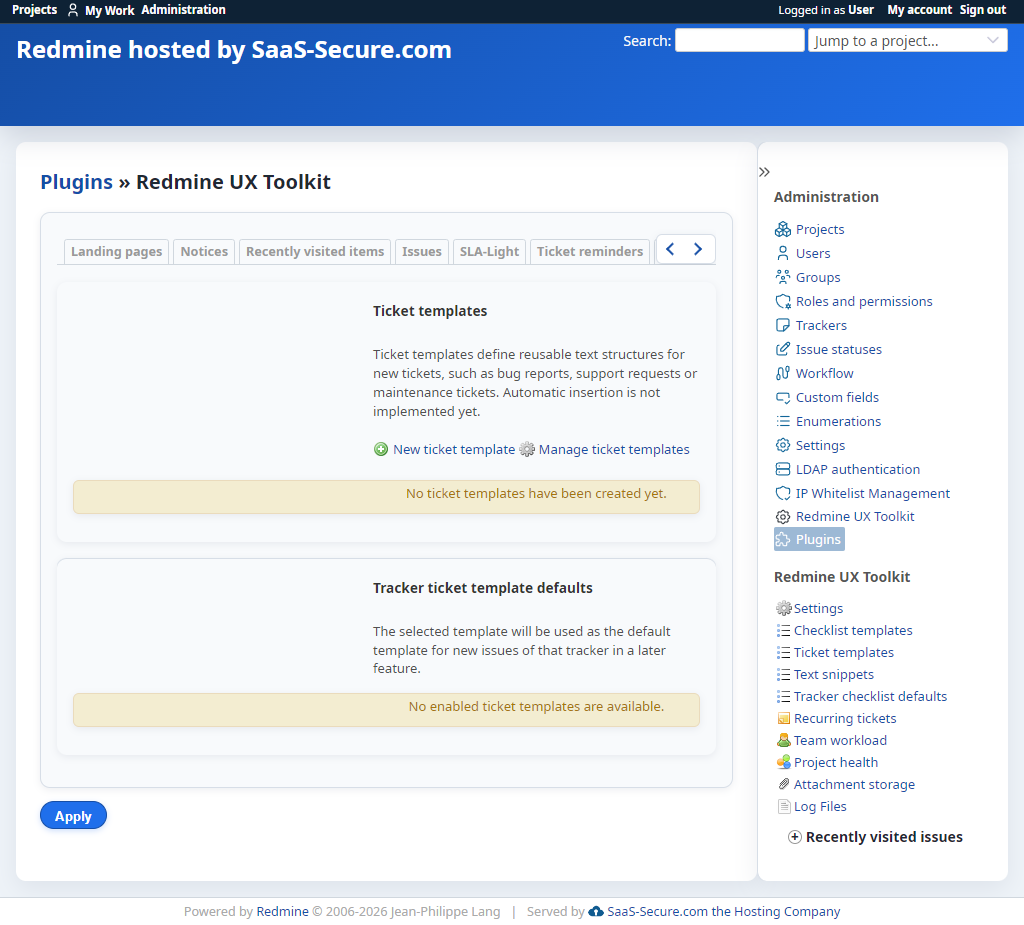Click the gear icon beside UX Toolkit Settings
Screen dimensions: 1024x925
coord(784,608)
